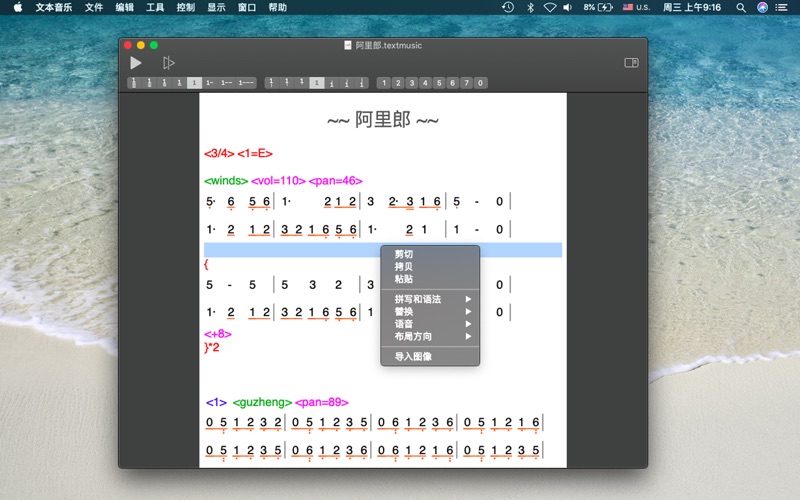Click 导入图像 in the context menu
The width and height of the screenshot is (800, 500).
click(414, 356)
